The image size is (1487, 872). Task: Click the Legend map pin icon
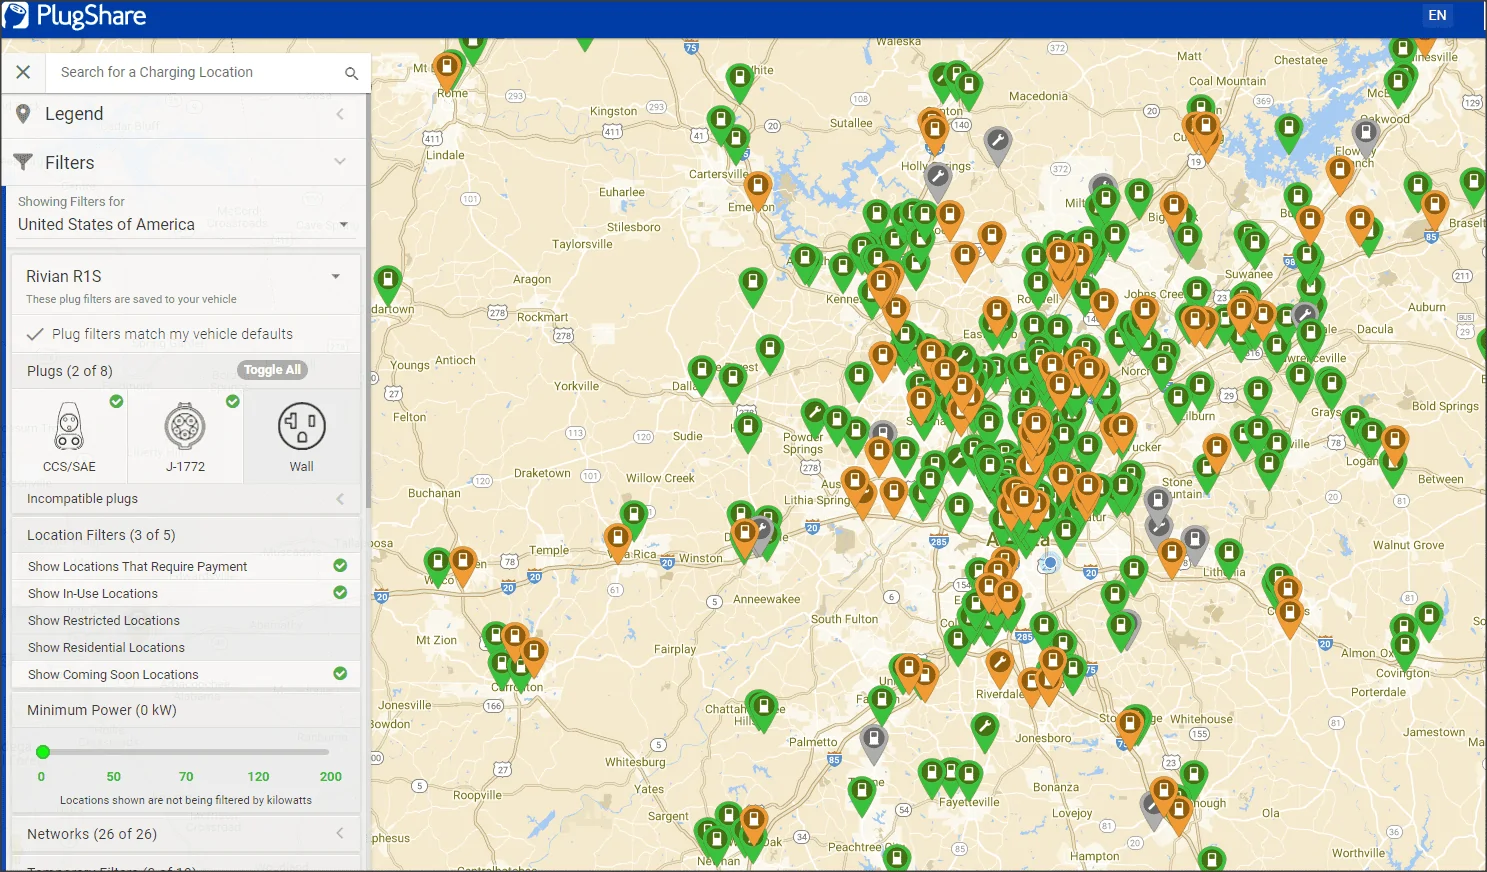point(23,115)
